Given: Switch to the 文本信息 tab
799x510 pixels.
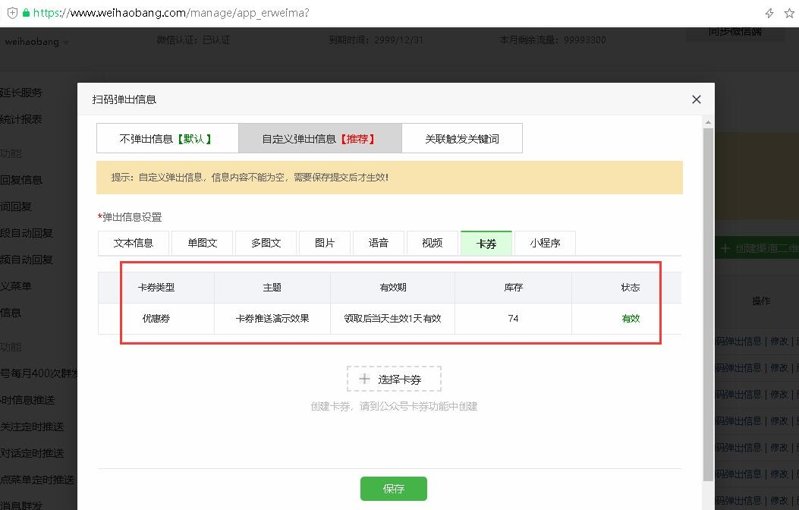Looking at the screenshot, I should coord(134,243).
